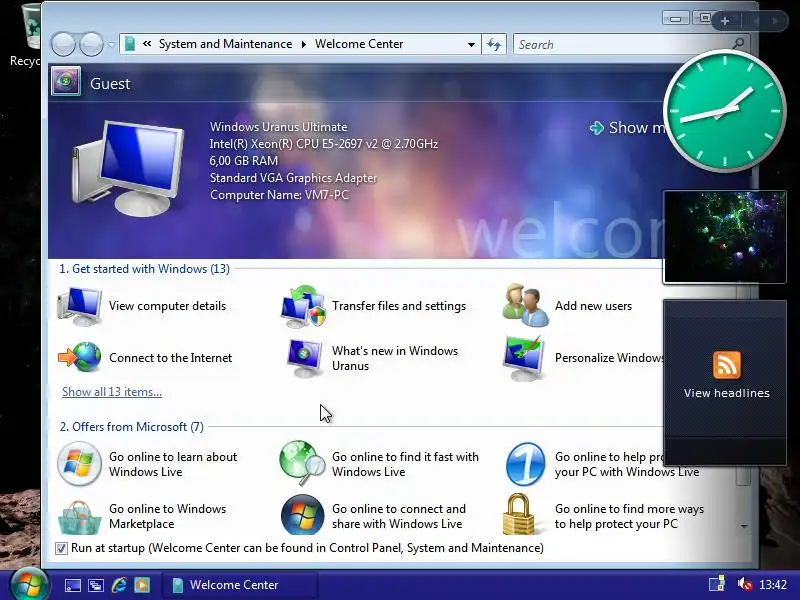
Task: Click Show desktop quick launch icon
Action: click(72, 585)
